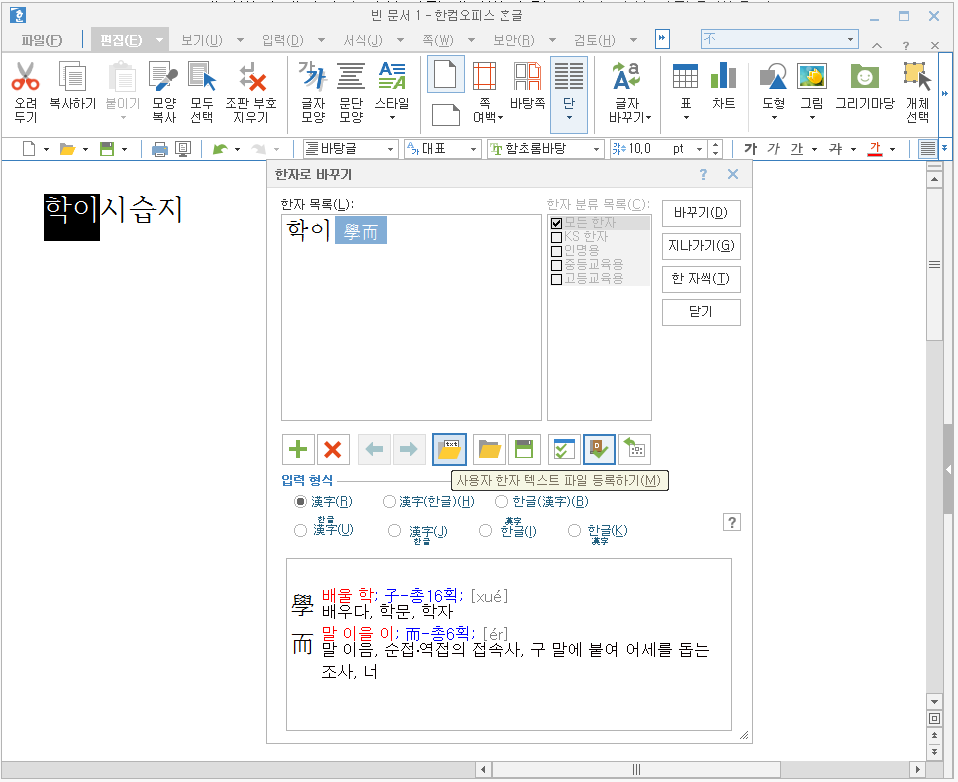The image size is (958, 782).
Task: Select the 한글(漢字) input format radio
Action: tap(500, 501)
